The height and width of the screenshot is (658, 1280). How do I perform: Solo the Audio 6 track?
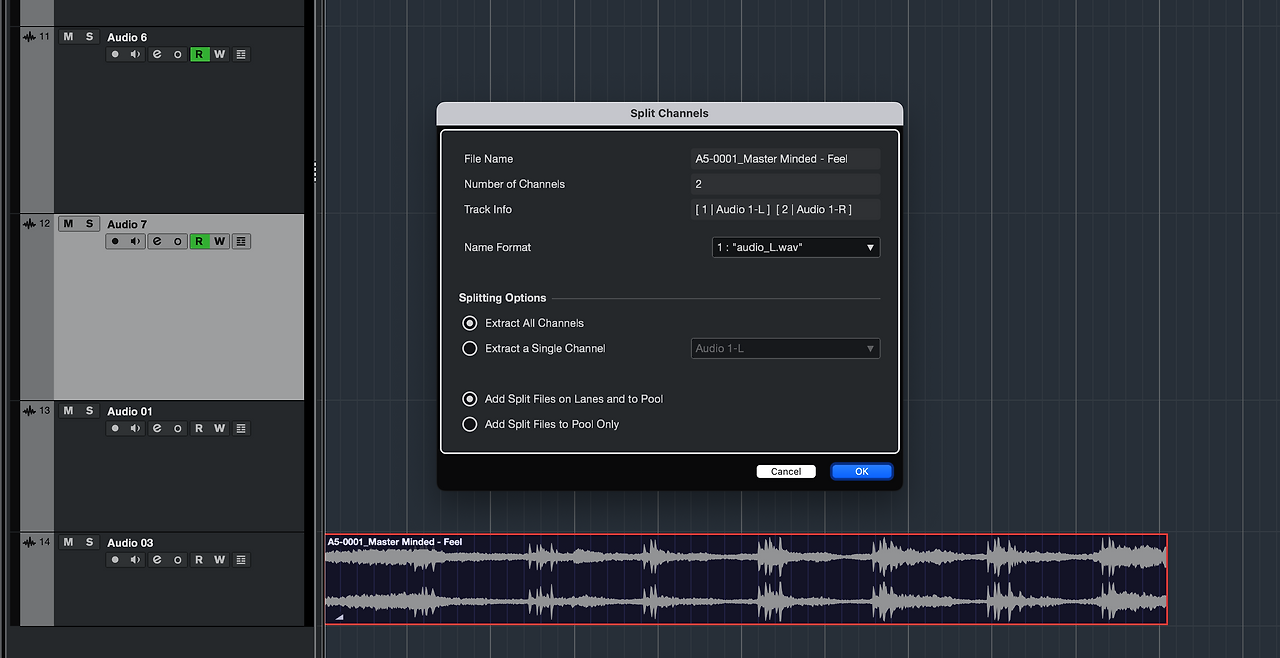pyautogui.click(x=89, y=37)
